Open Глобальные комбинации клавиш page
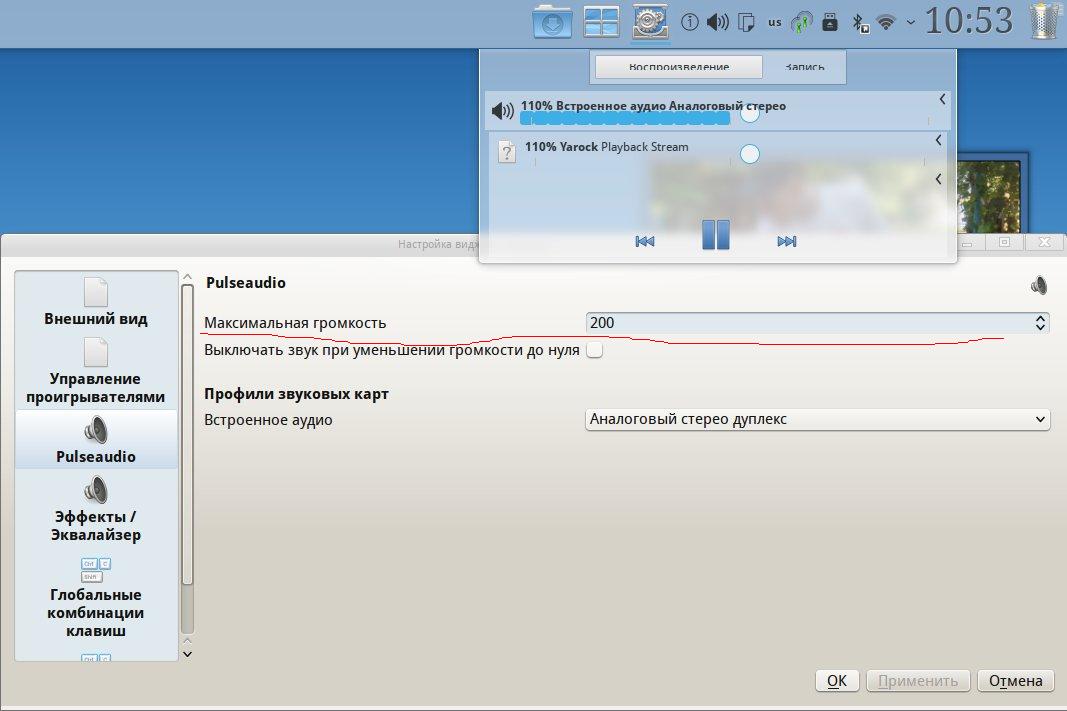The width and height of the screenshot is (1067, 711). tap(96, 597)
